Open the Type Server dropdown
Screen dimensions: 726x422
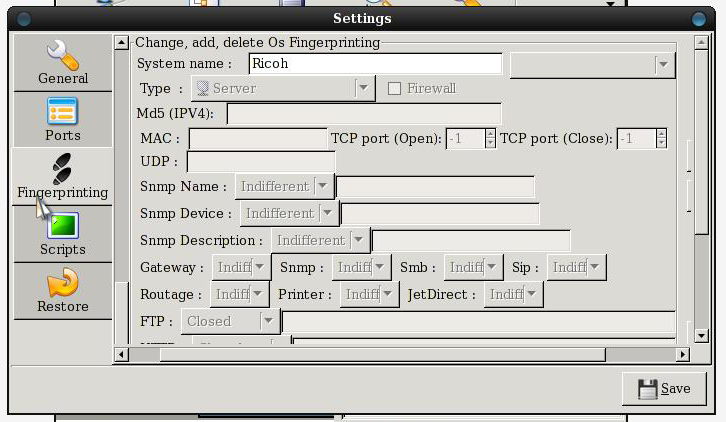click(x=282, y=88)
